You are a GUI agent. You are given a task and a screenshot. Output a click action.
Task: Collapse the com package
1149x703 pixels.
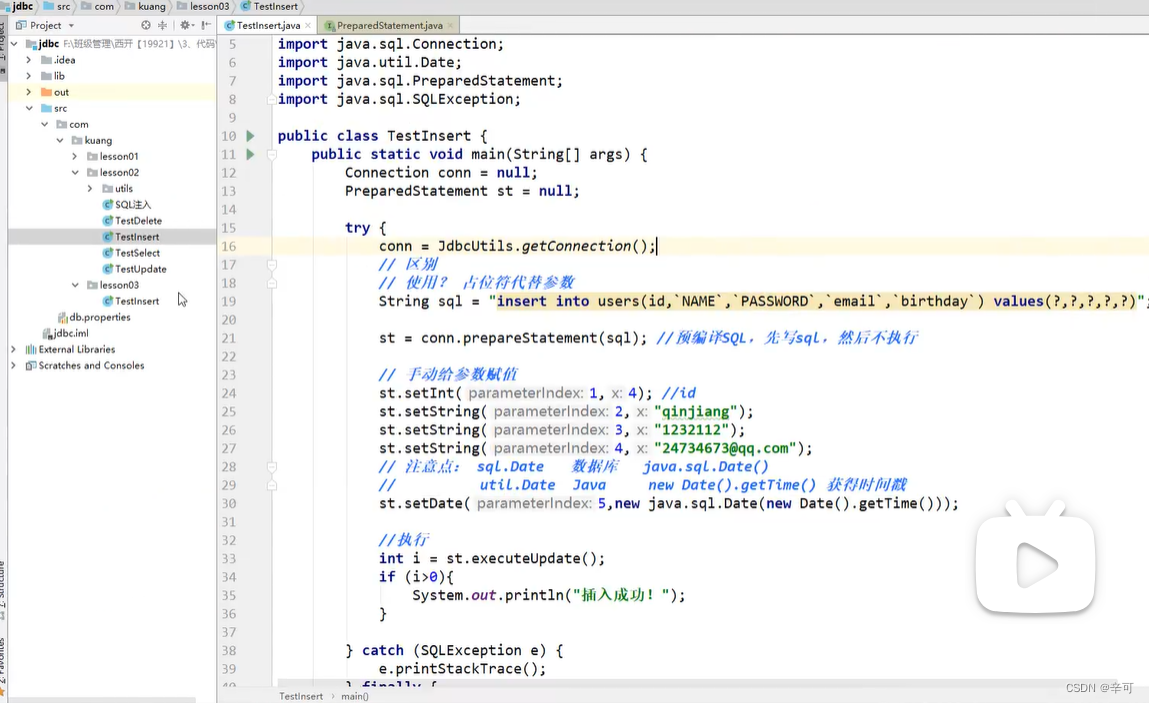point(44,125)
